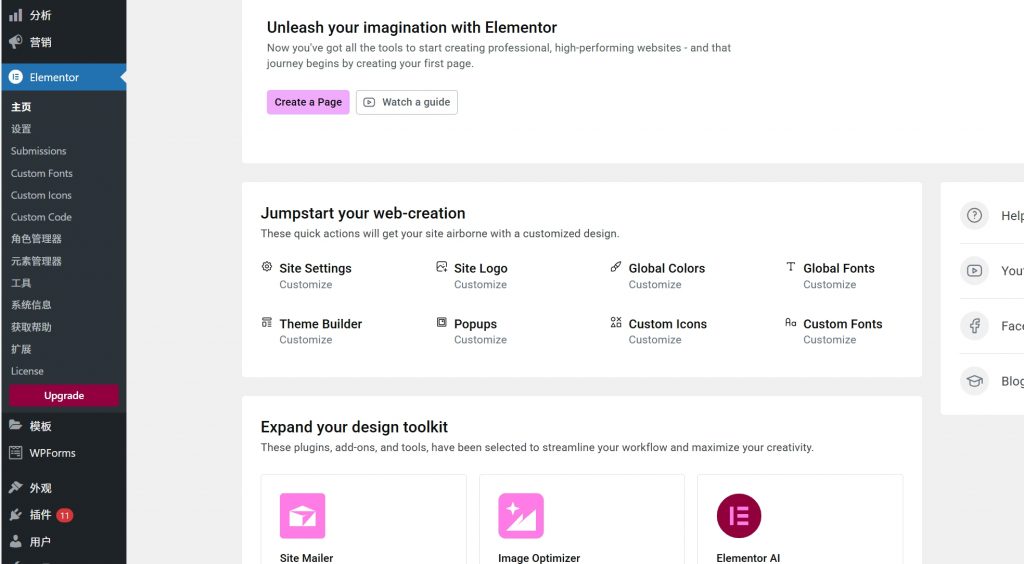Click Customize under Popups
This screenshot has width=1024, height=564.
(x=480, y=339)
